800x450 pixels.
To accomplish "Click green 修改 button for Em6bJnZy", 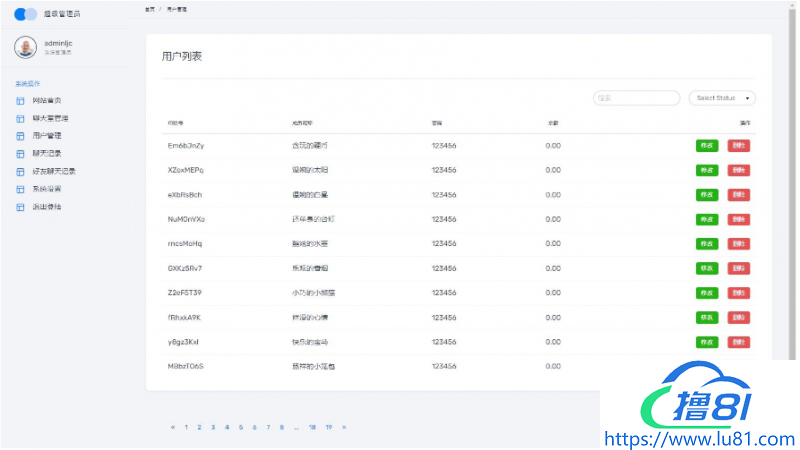I will point(707,146).
